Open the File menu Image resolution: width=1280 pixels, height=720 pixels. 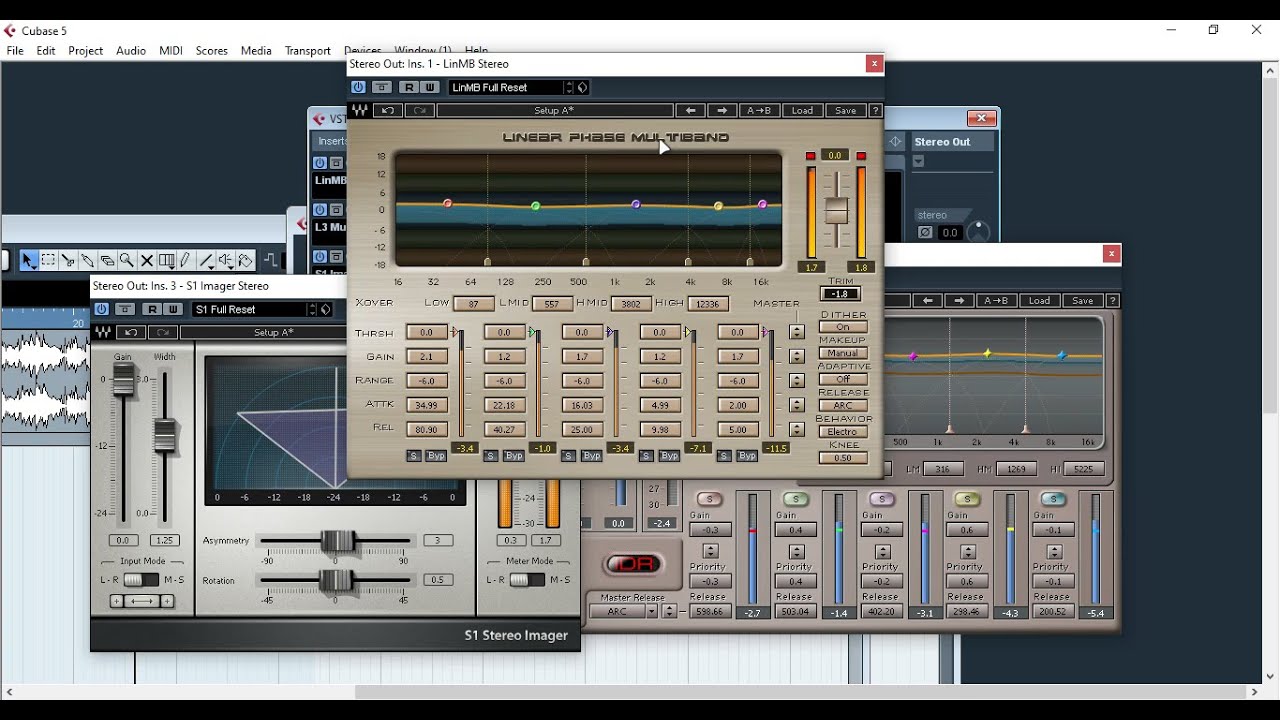[15, 50]
